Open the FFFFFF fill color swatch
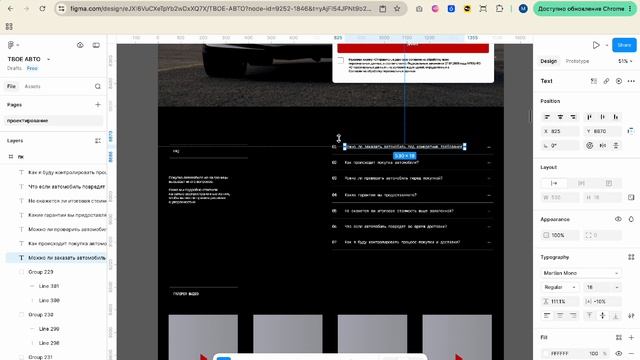The image size is (640, 360). pos(546,353)
